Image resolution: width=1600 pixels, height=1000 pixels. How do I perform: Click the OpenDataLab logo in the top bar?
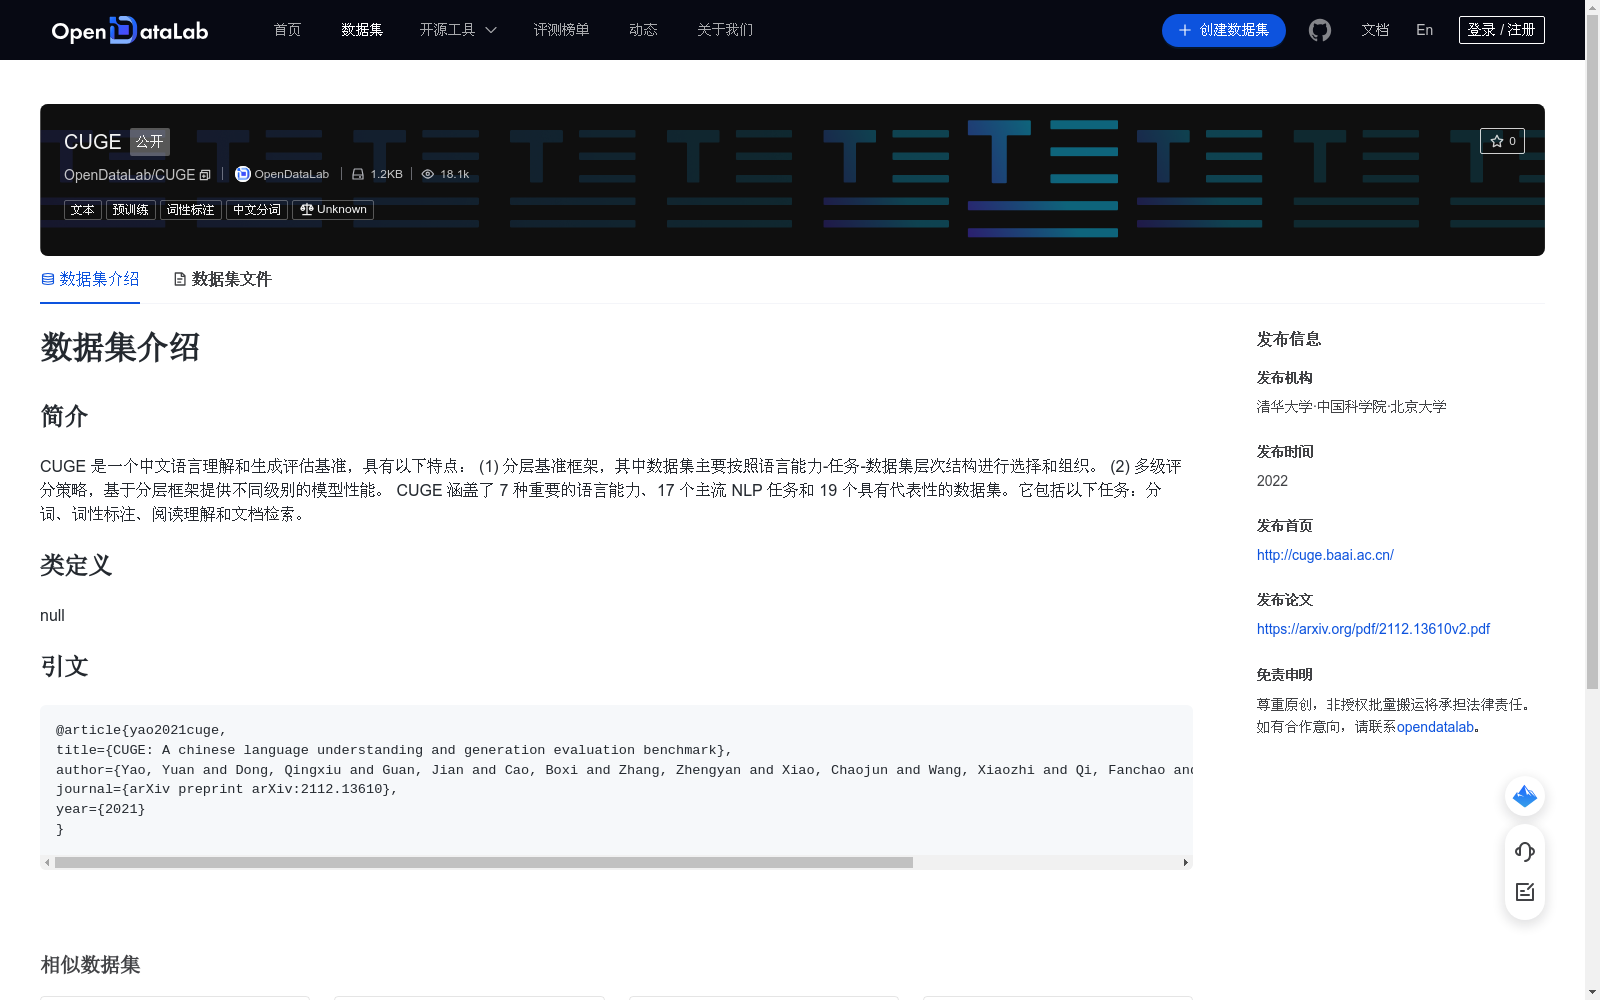click(x=128, y=30)
